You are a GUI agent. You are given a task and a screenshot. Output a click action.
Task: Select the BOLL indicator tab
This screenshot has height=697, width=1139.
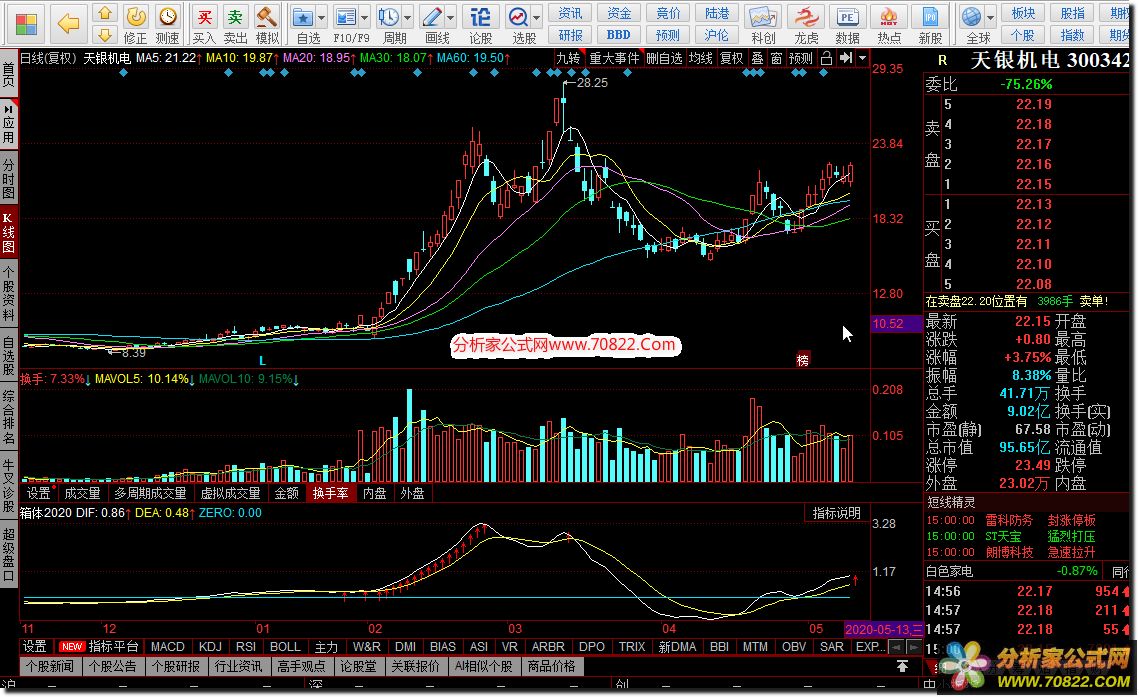pyautogui.click(x=285, y=646)
